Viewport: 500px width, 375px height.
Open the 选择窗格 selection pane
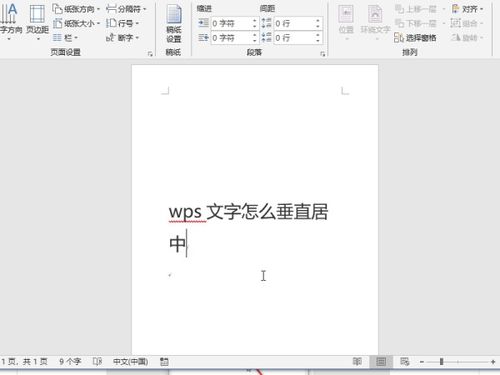(415, 38)
